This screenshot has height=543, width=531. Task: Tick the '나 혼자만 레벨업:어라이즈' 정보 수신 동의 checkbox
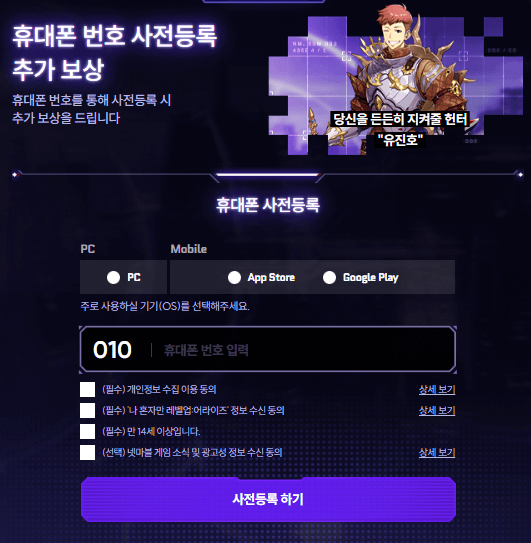pos(87,410)
